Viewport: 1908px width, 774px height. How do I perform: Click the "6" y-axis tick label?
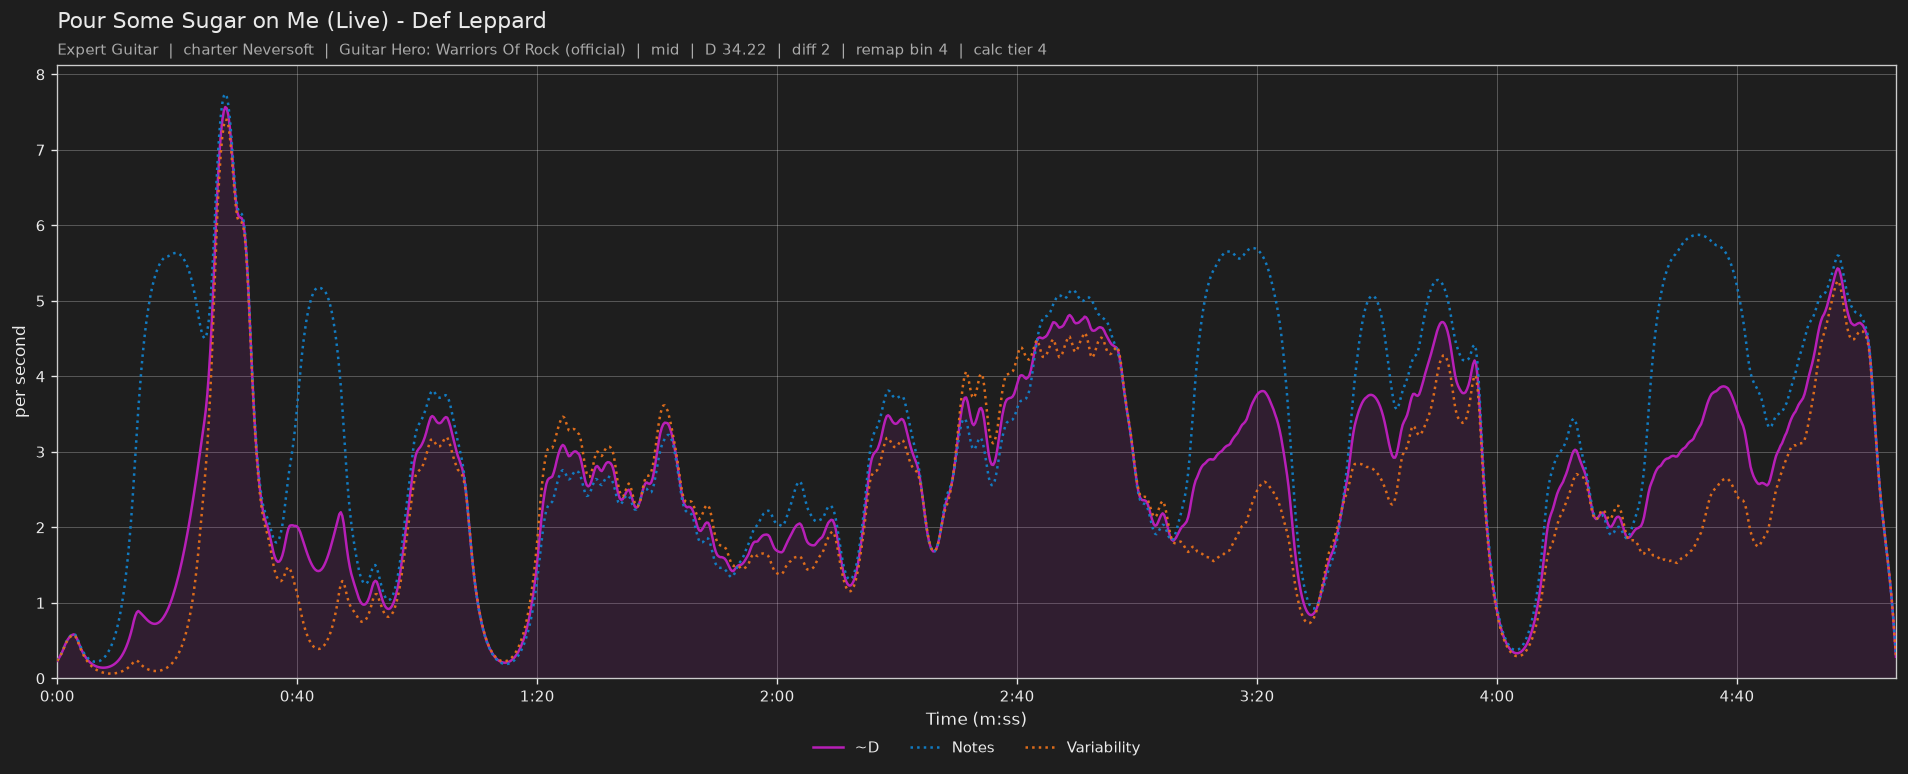40,226
